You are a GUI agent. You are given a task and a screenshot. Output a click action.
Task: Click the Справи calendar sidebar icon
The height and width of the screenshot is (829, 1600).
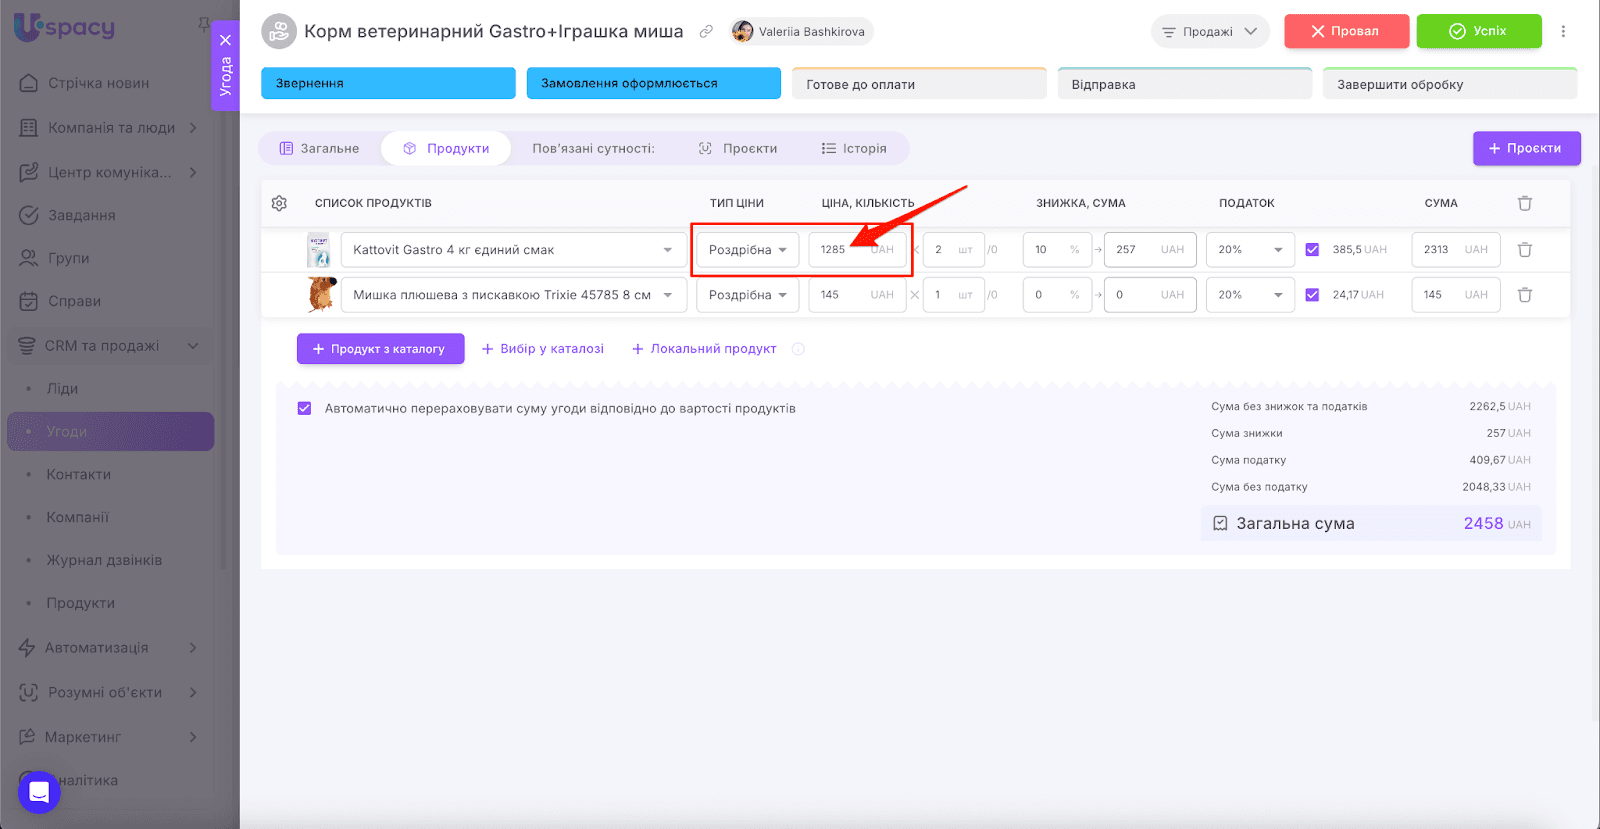click(29, 301)
